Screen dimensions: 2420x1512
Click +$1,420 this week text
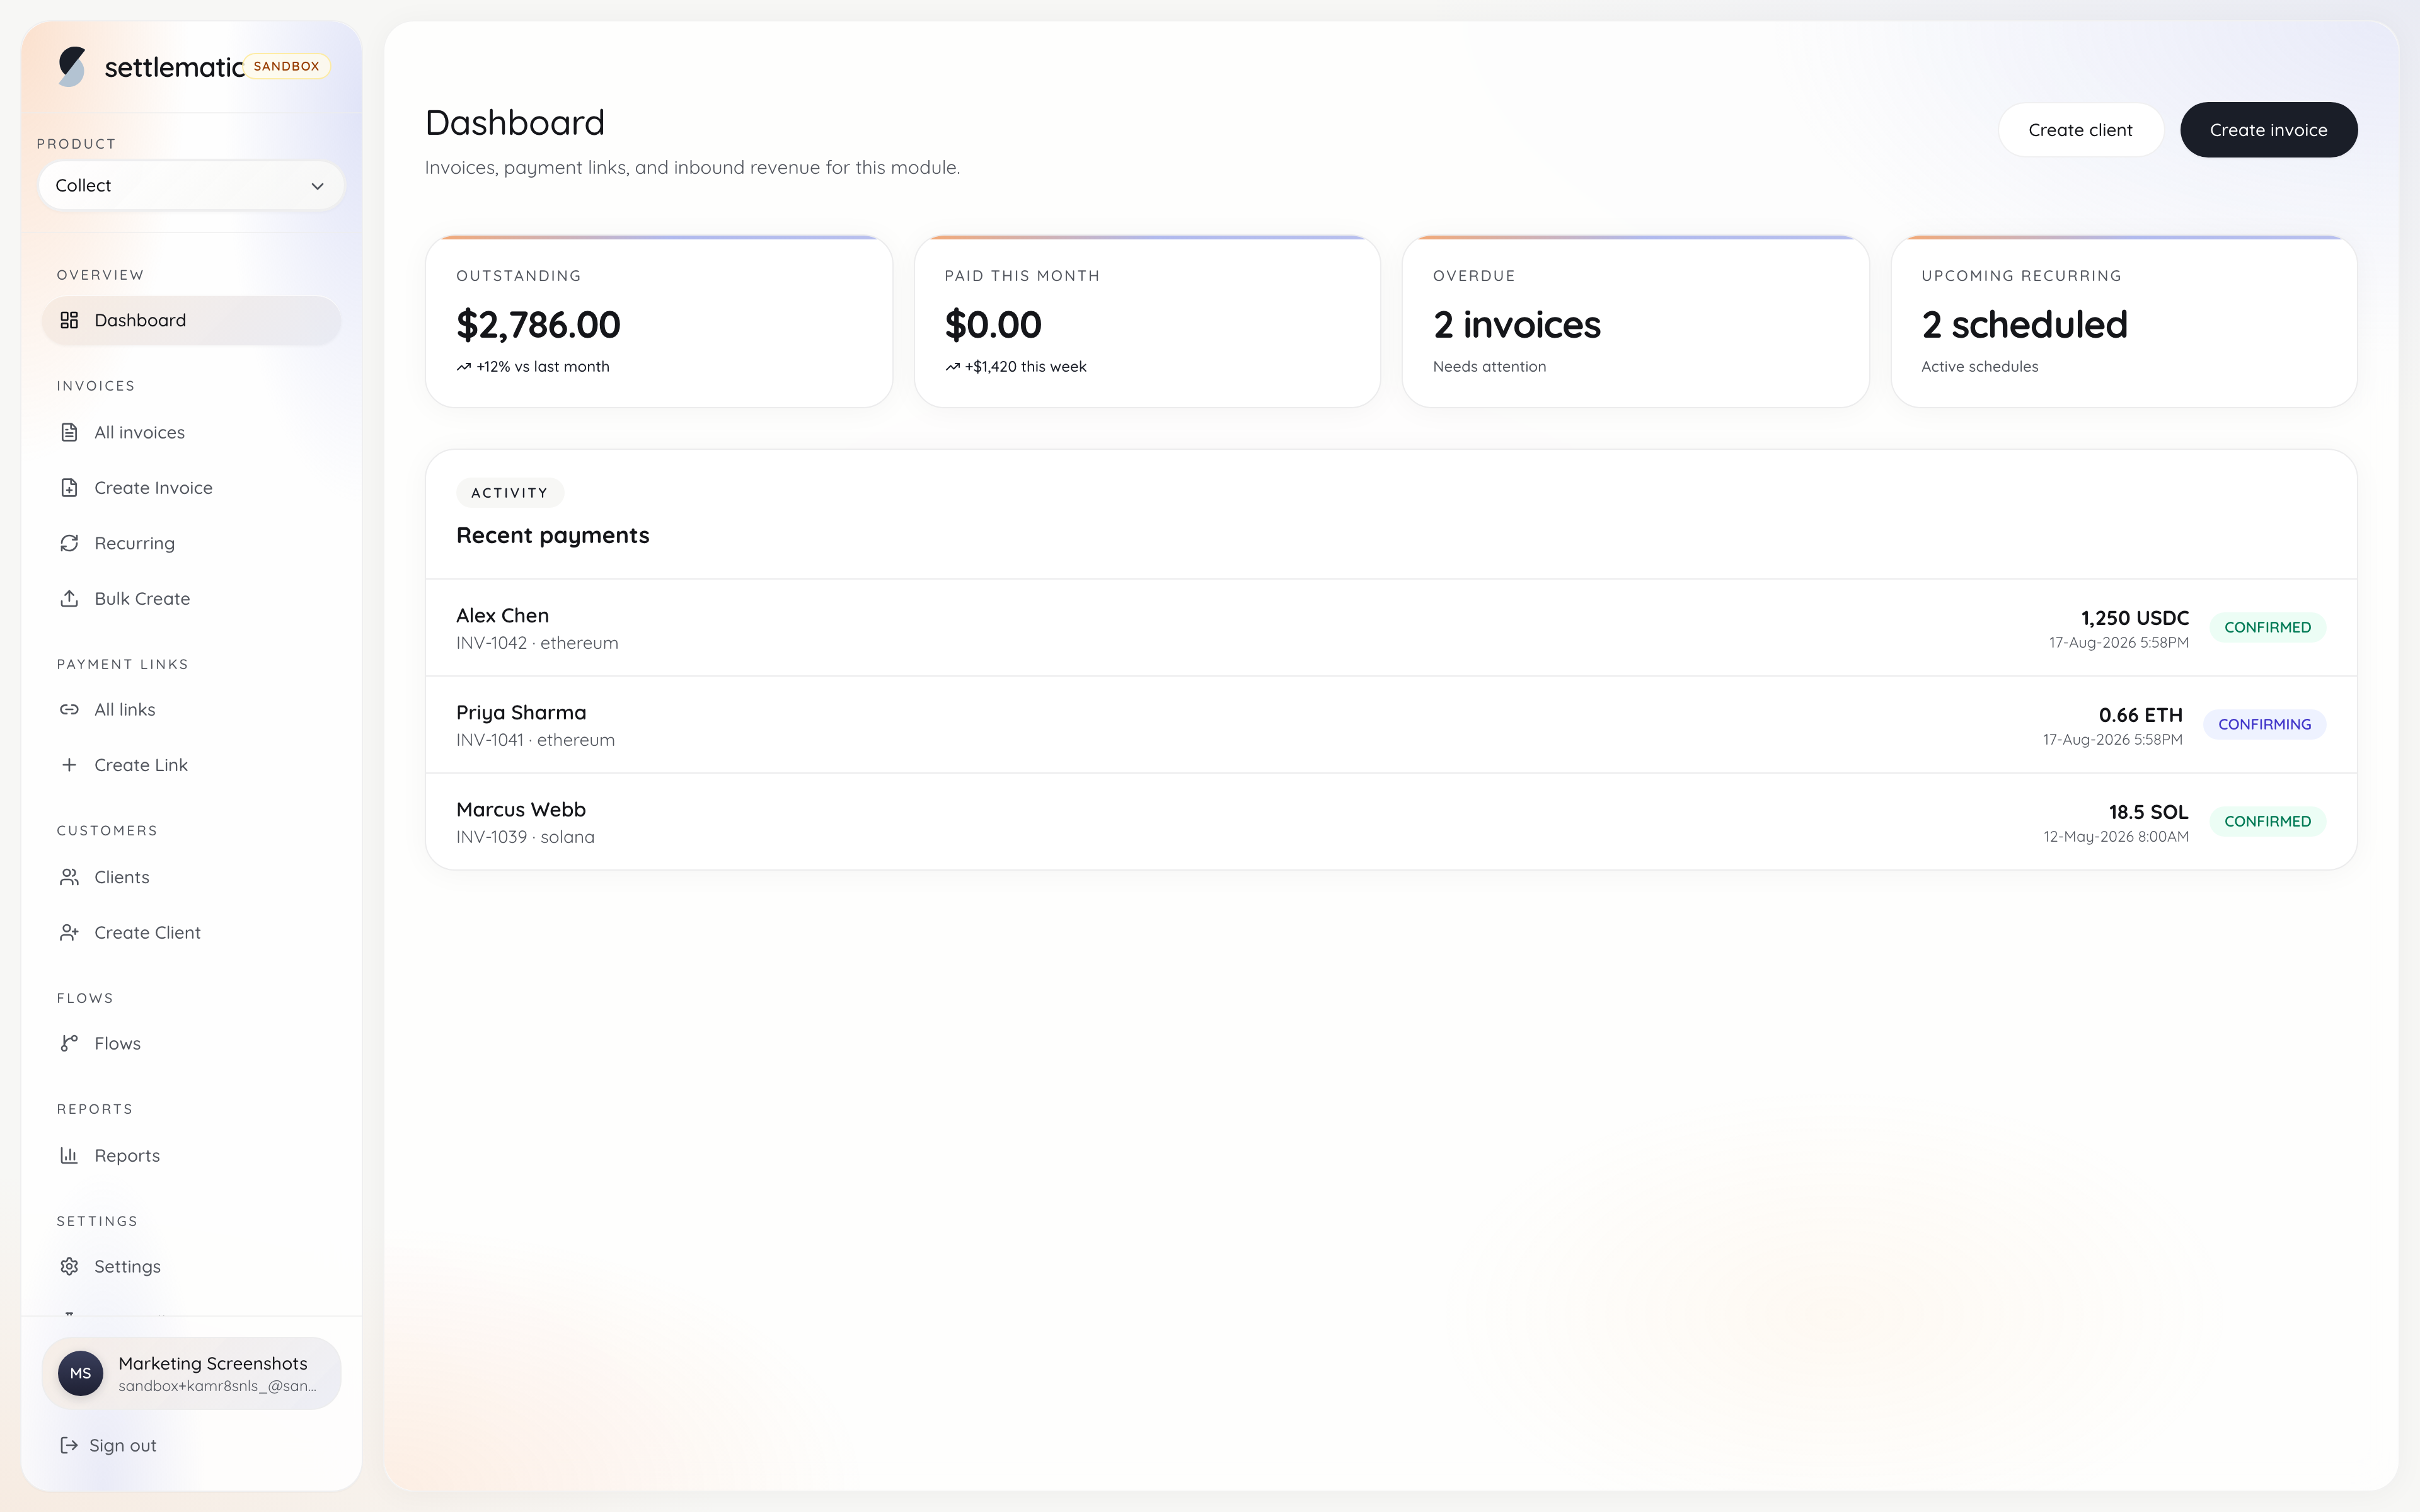point(1025,367)
